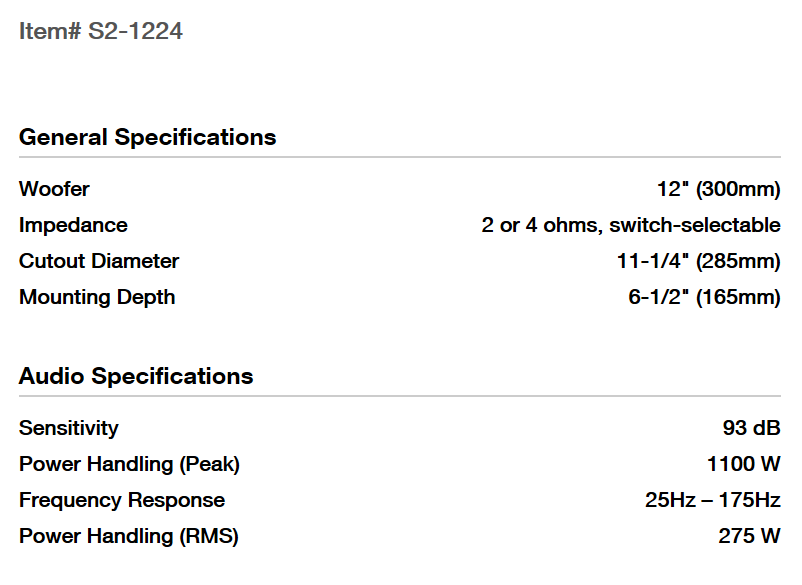Select the Cutout Diameter label
The width and height of the screenshot is (802, 585).
click(99, 261)
